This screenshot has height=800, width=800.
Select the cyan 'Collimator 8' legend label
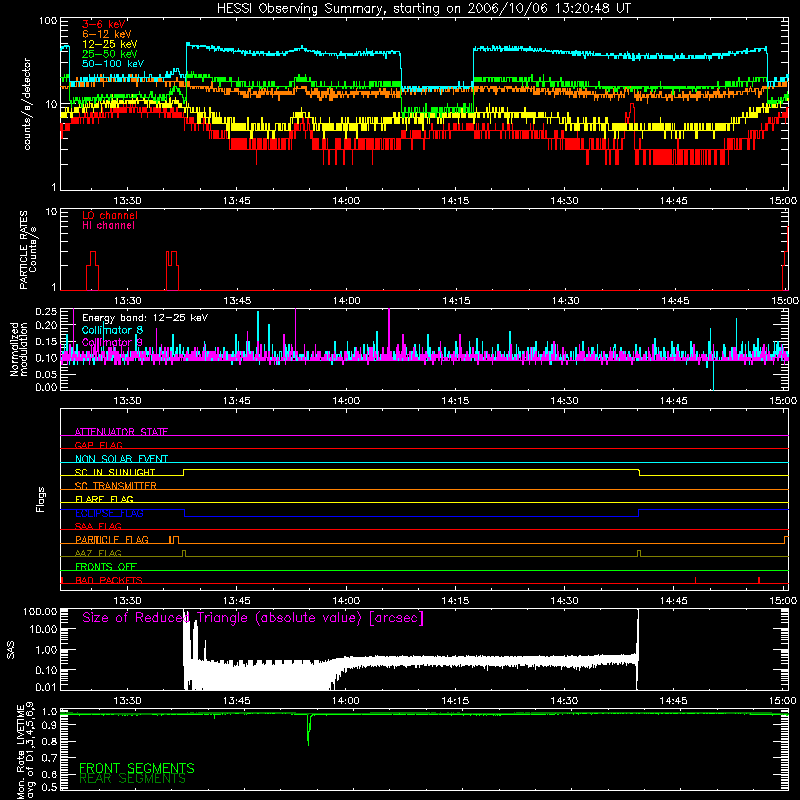click(112, 330)
